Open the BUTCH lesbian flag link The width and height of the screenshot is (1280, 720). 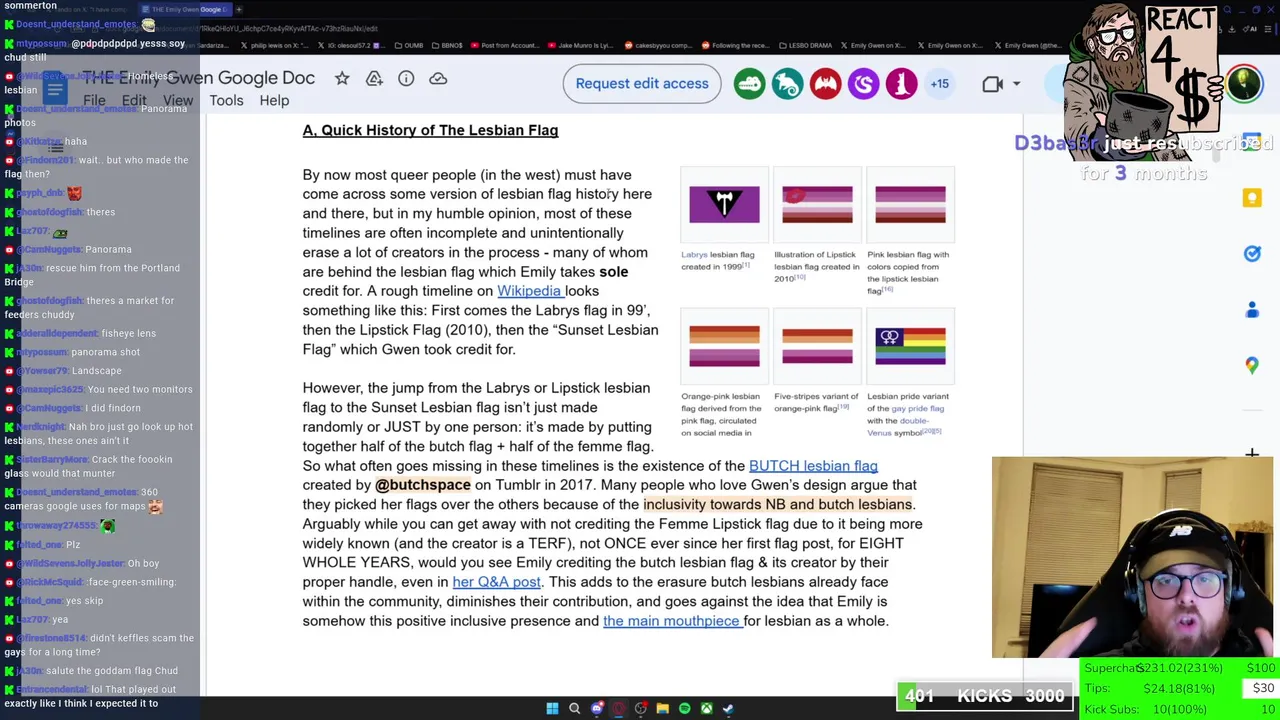(x=813, y=466)
